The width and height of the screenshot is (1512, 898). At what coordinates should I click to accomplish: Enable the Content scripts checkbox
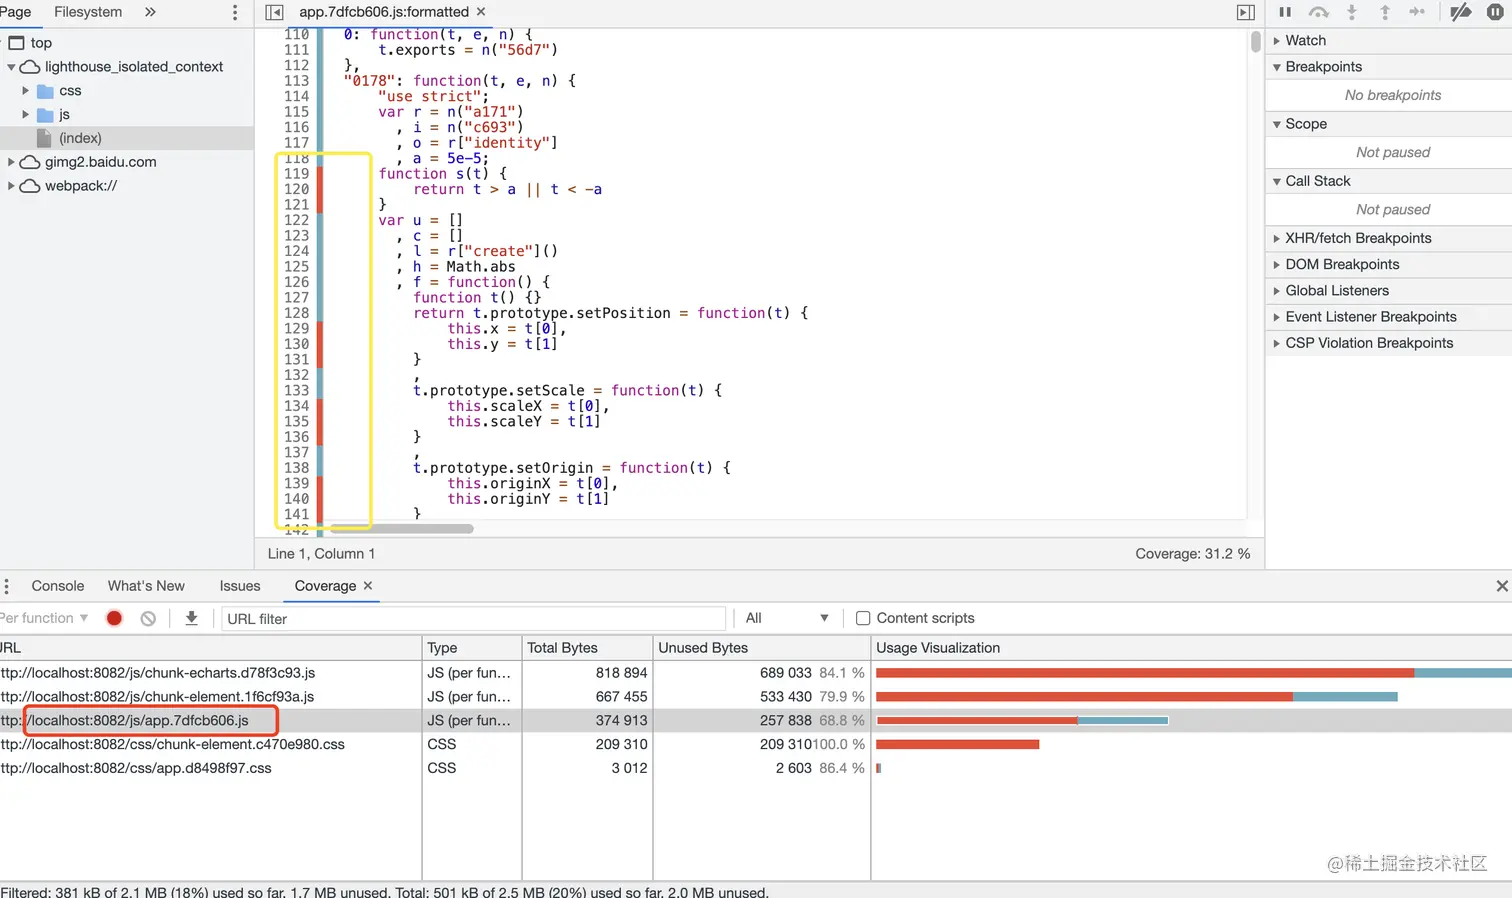tap(863, 618)
